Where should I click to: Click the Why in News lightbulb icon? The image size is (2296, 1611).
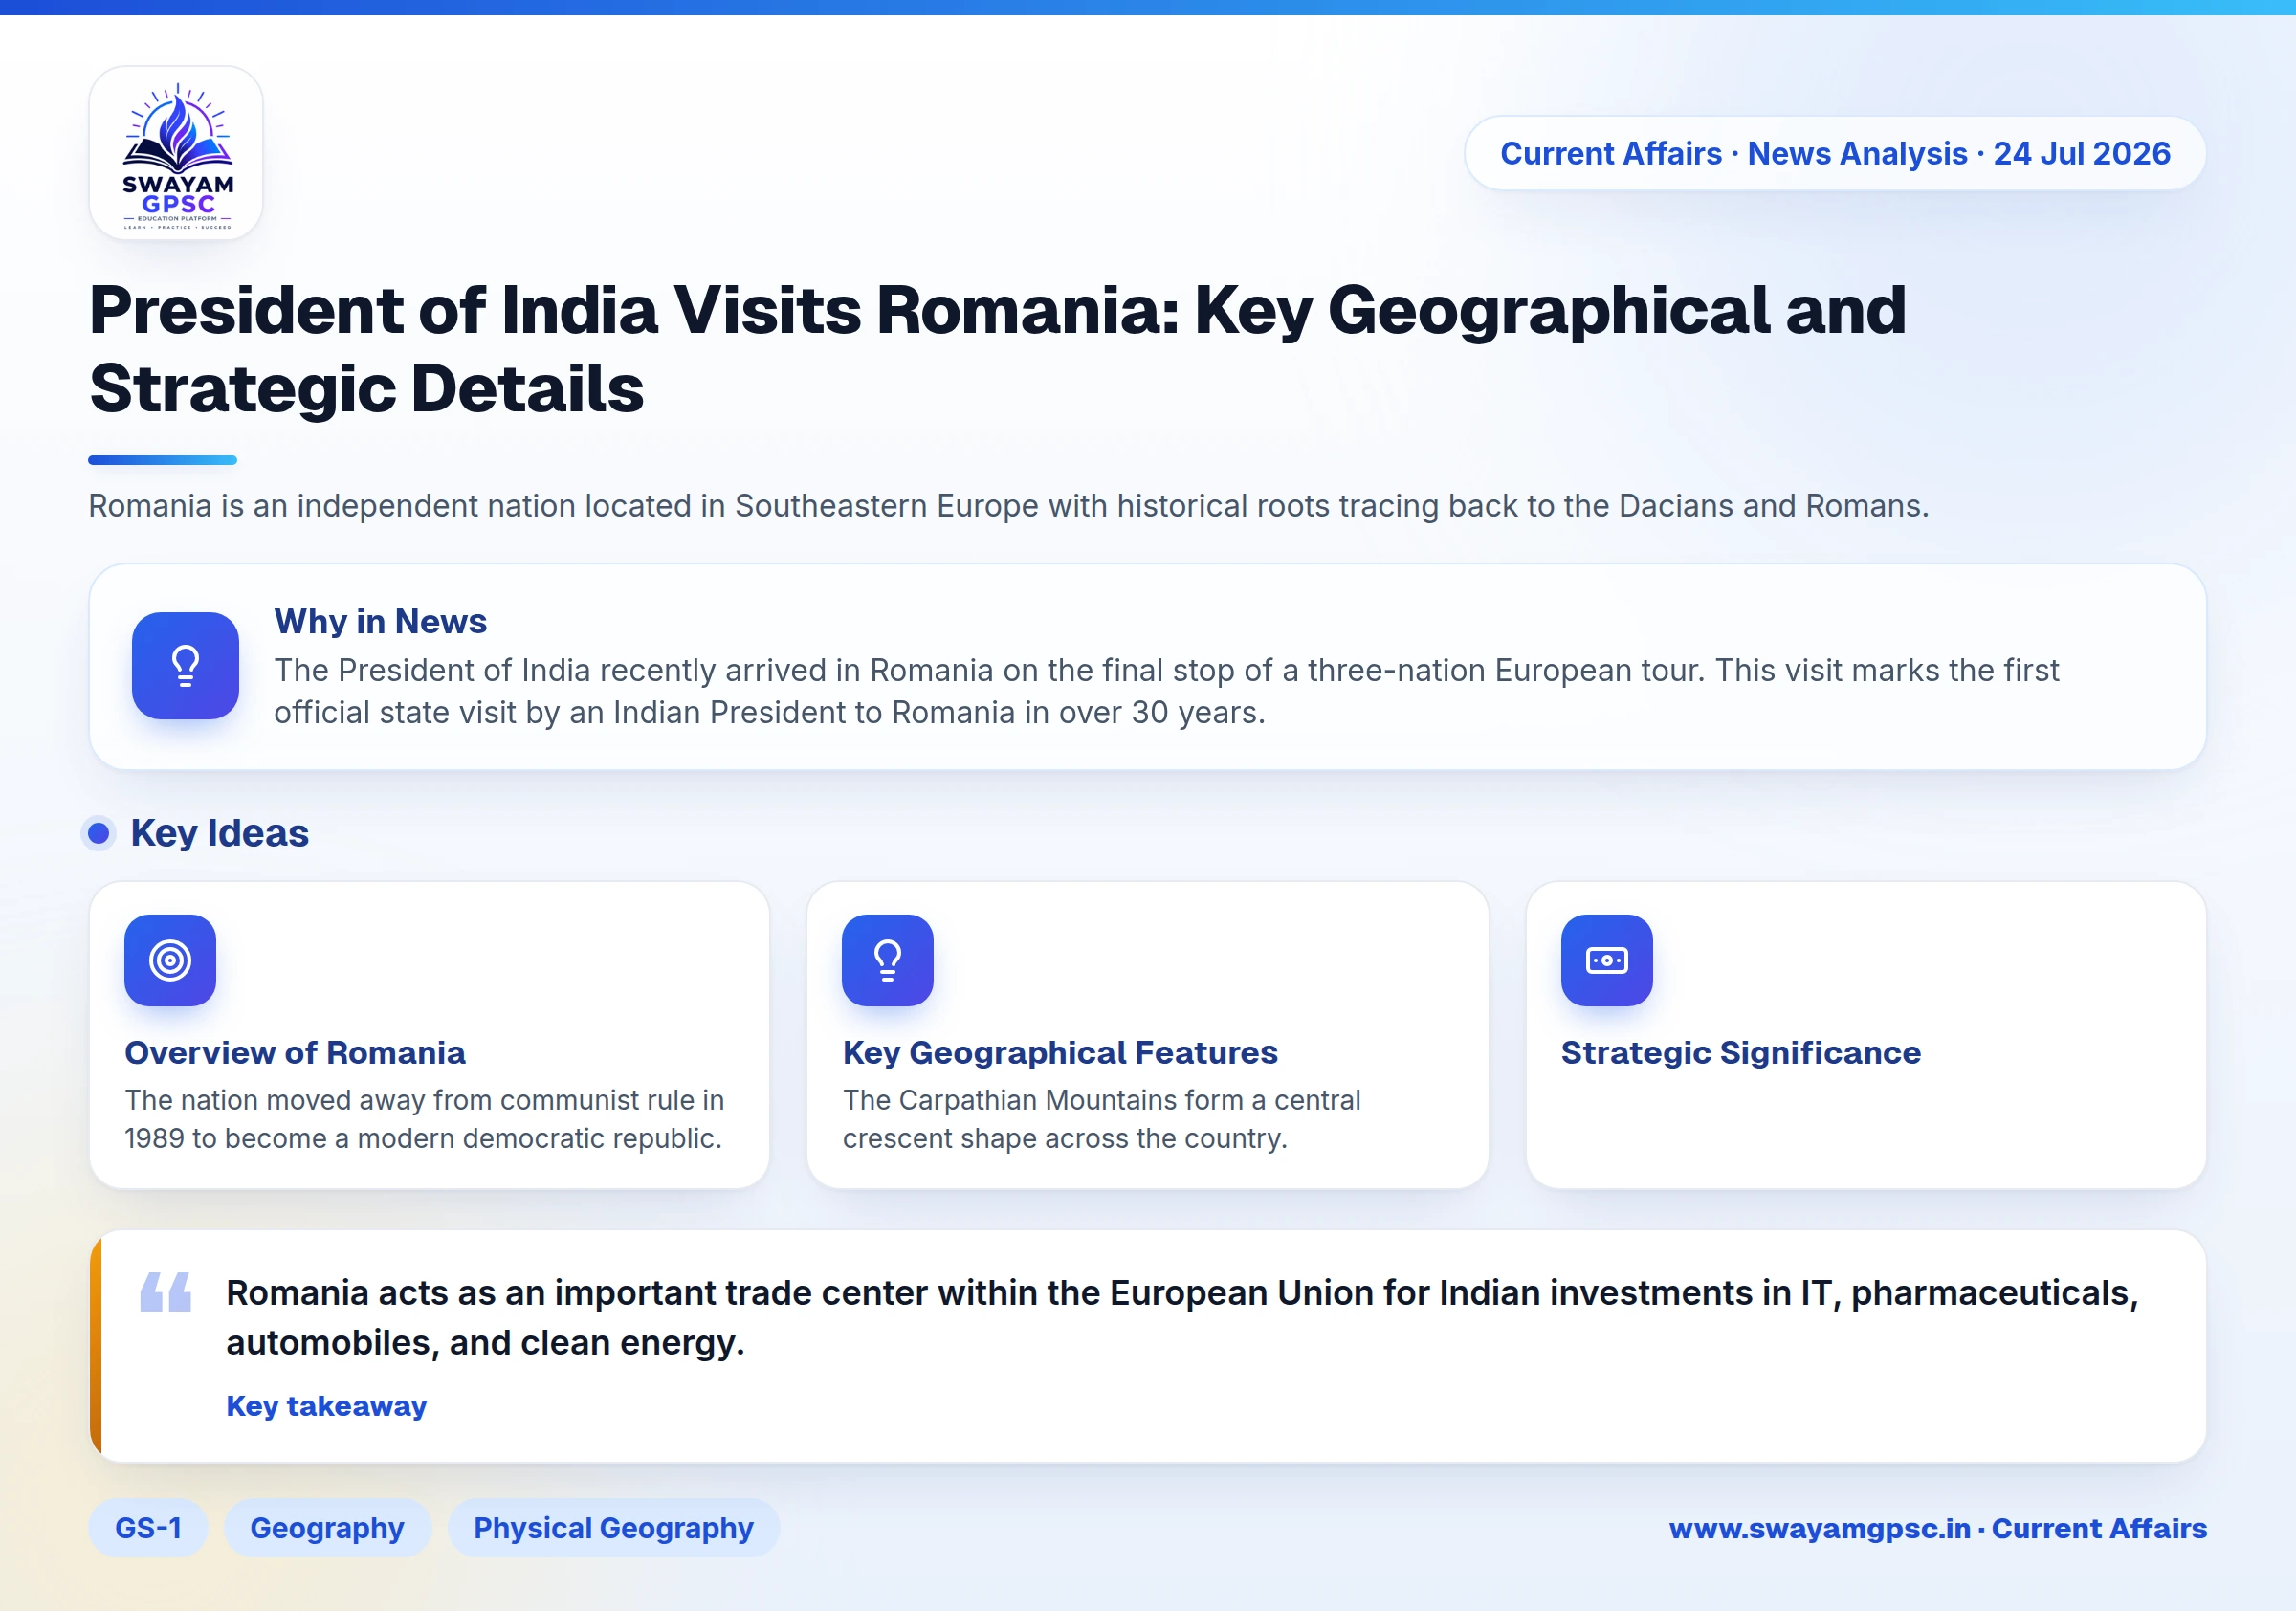[x=185, y=666]
